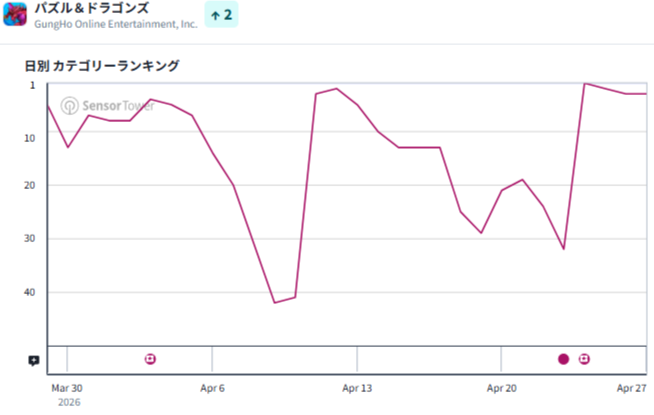
Task: Click the filled magenta circle timeline marker
Action: tap(564, 359)
